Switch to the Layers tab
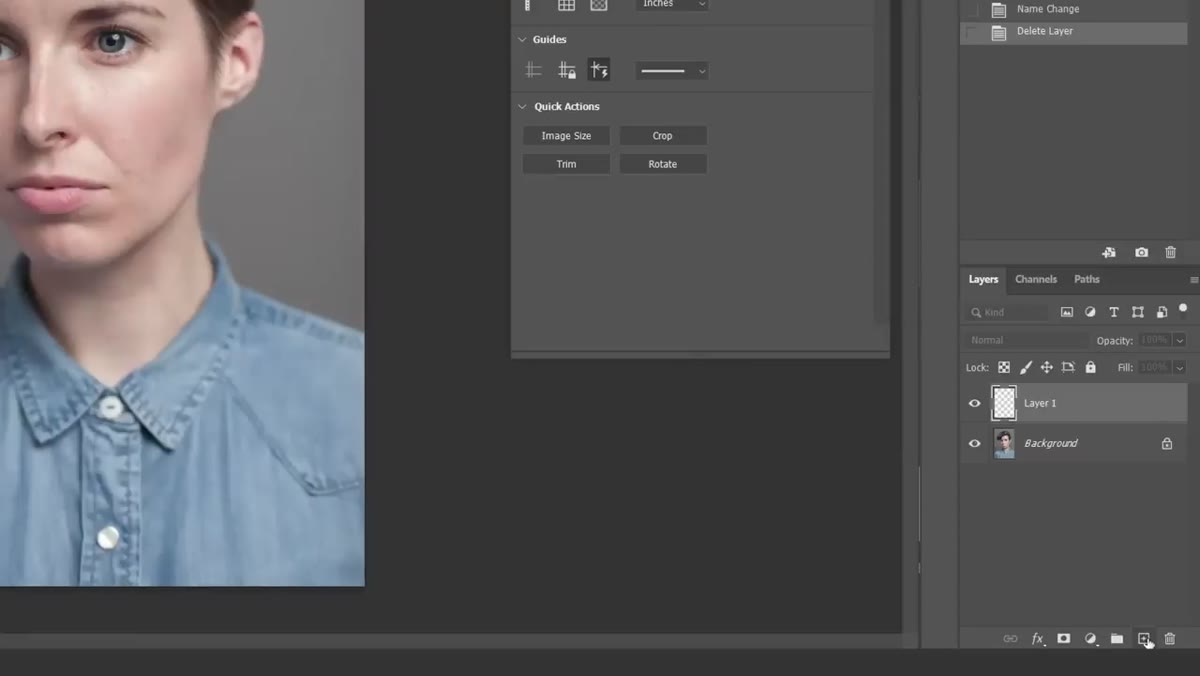 (983, 280)
